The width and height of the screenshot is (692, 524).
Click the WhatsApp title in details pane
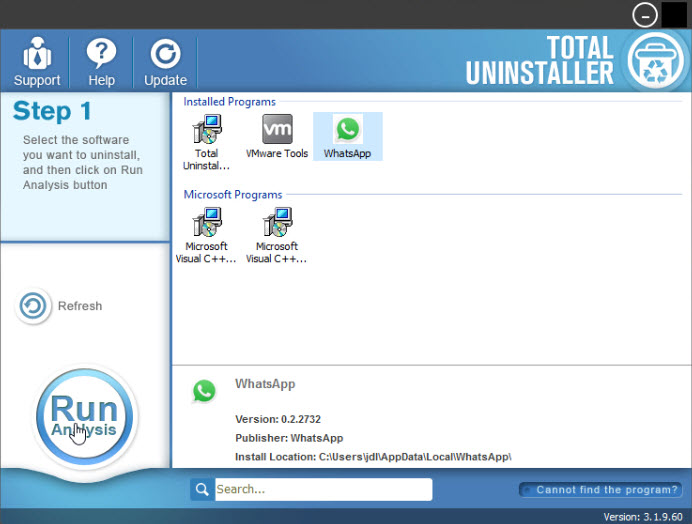(265, 384)
